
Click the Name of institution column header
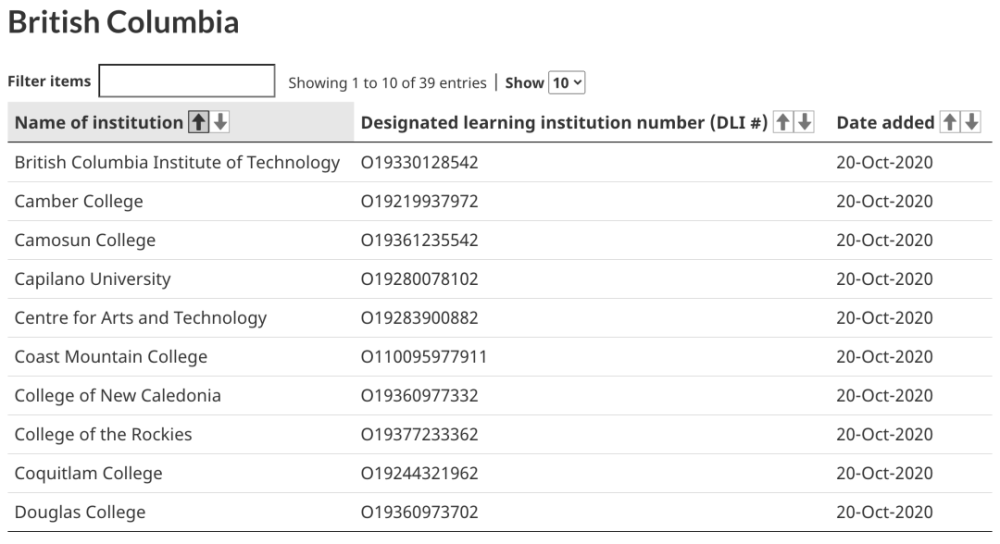99,122
